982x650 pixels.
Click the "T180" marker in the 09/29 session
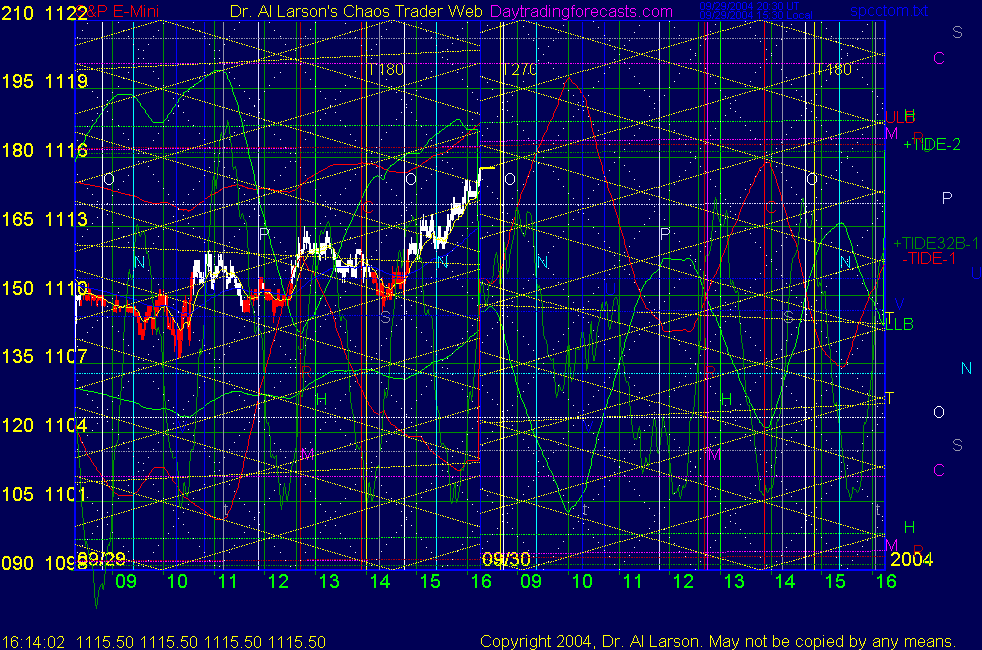point(385,70)
